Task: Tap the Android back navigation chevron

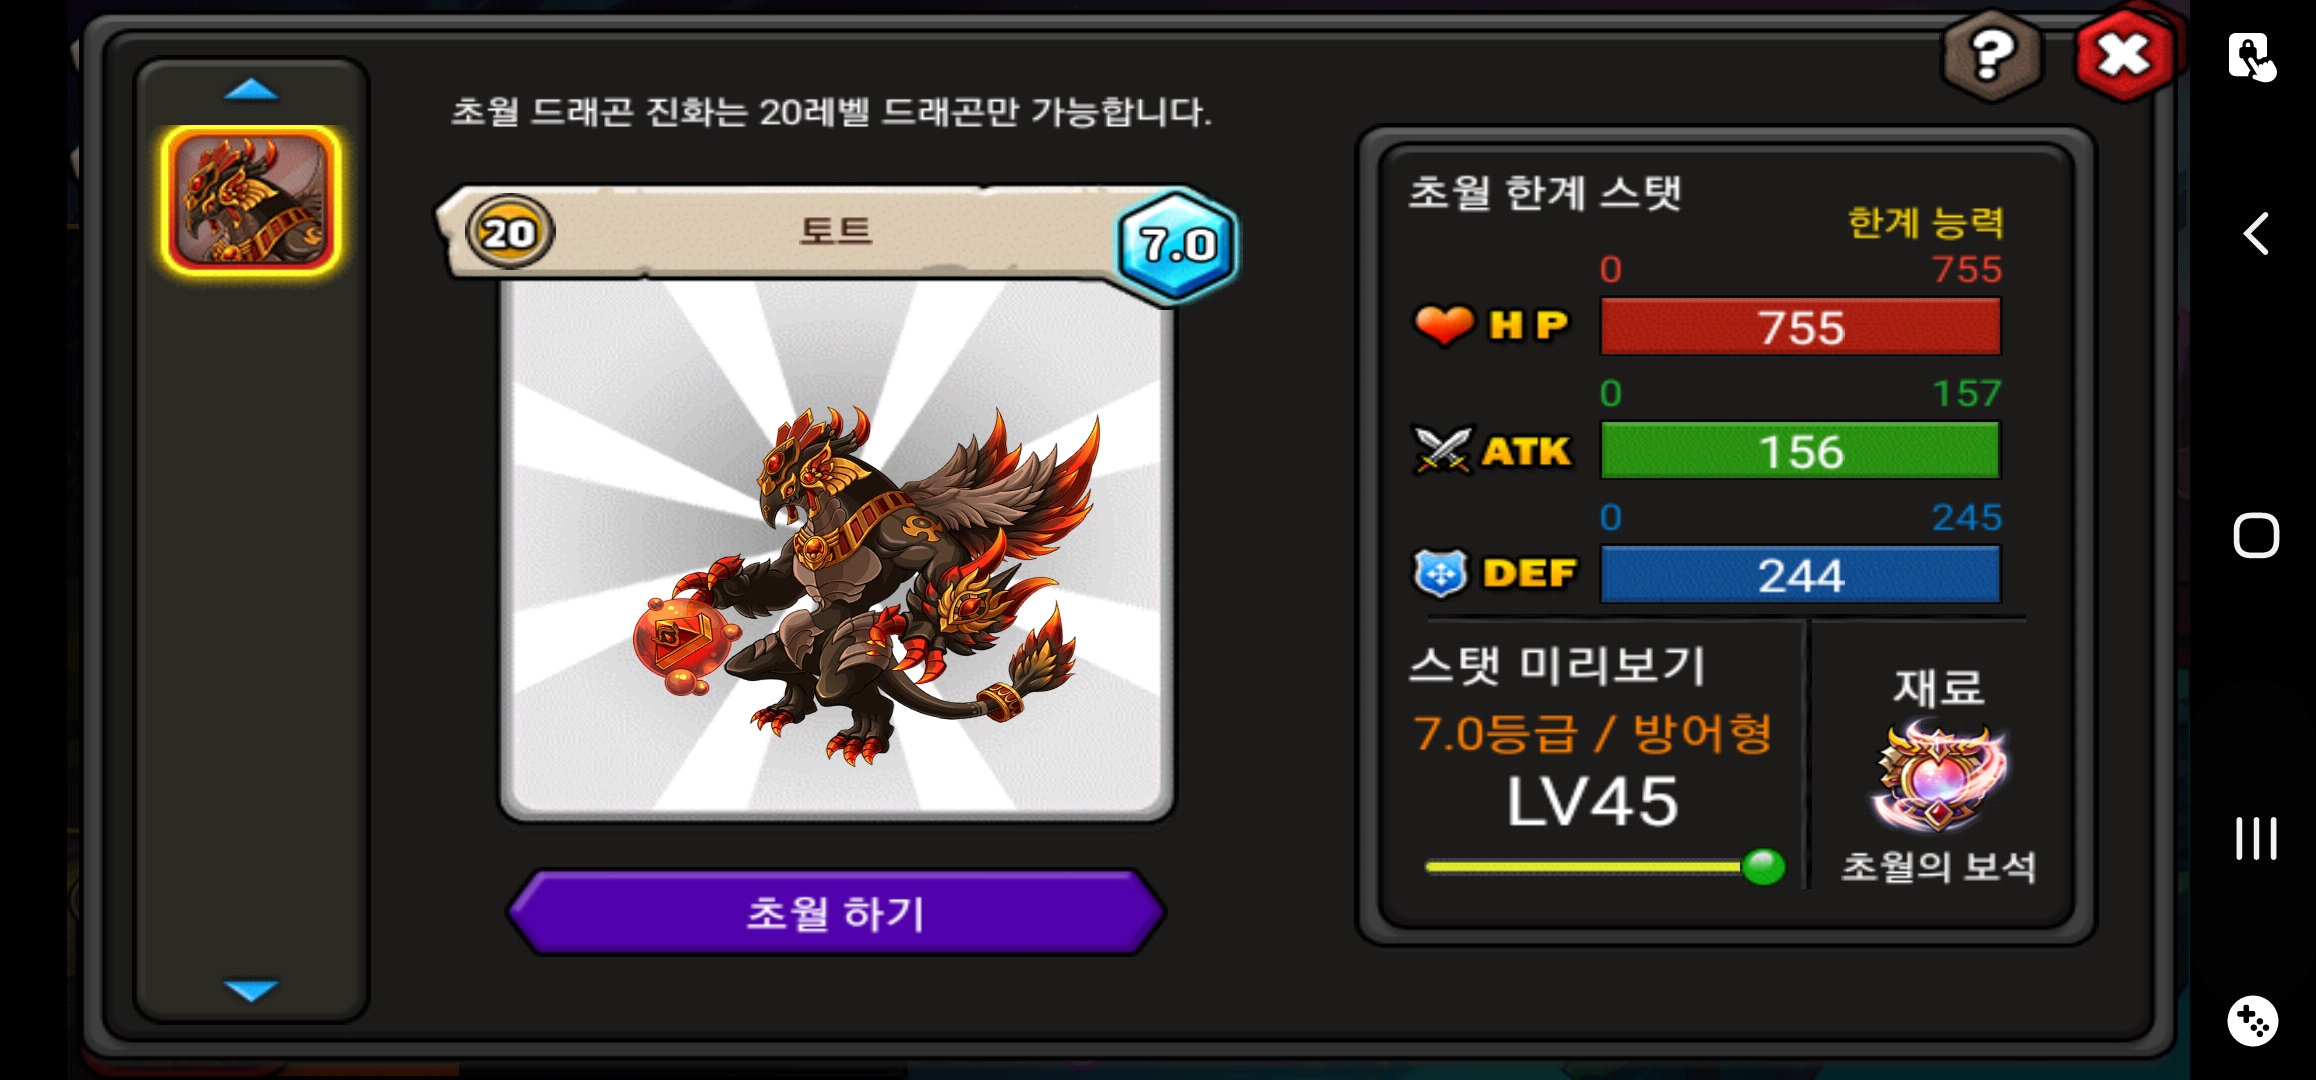Action: tap(2255, 234)
